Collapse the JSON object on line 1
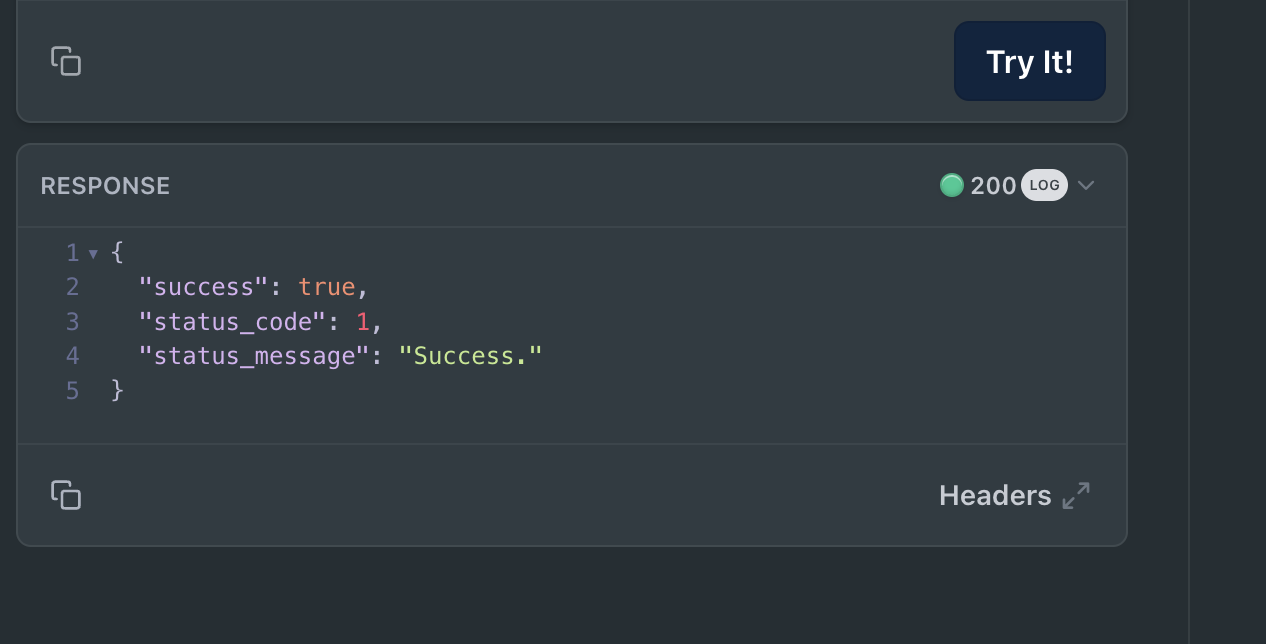The image size is (1266, 644). (x=93, y=253)
